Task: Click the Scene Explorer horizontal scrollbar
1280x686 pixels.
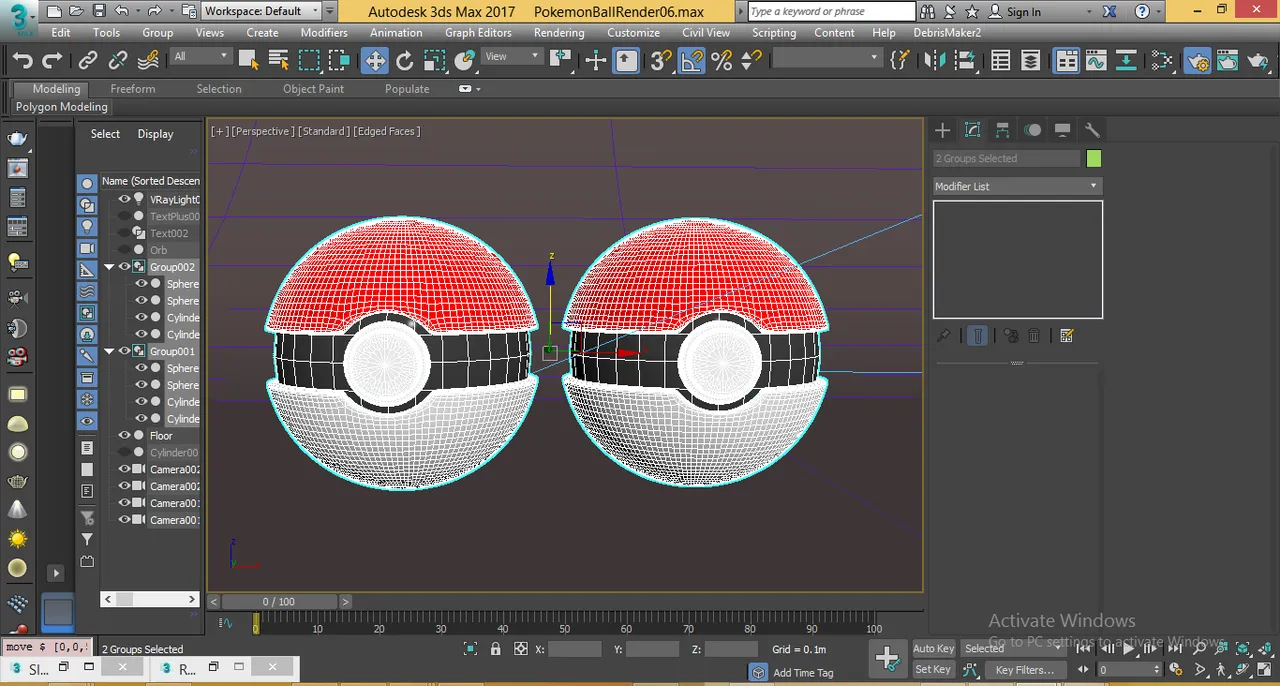Action: click(x=150, y=599)
